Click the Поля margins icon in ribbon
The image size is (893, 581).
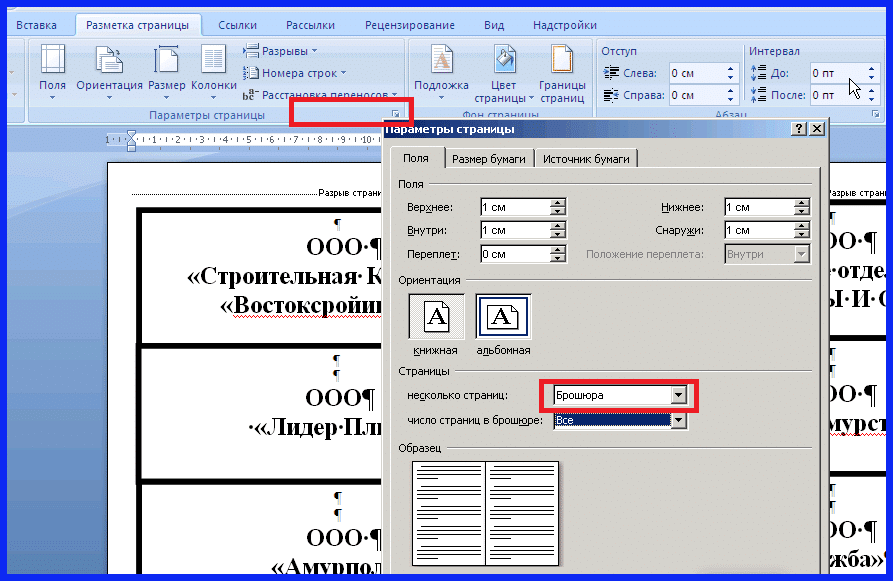tap(52, 62)
